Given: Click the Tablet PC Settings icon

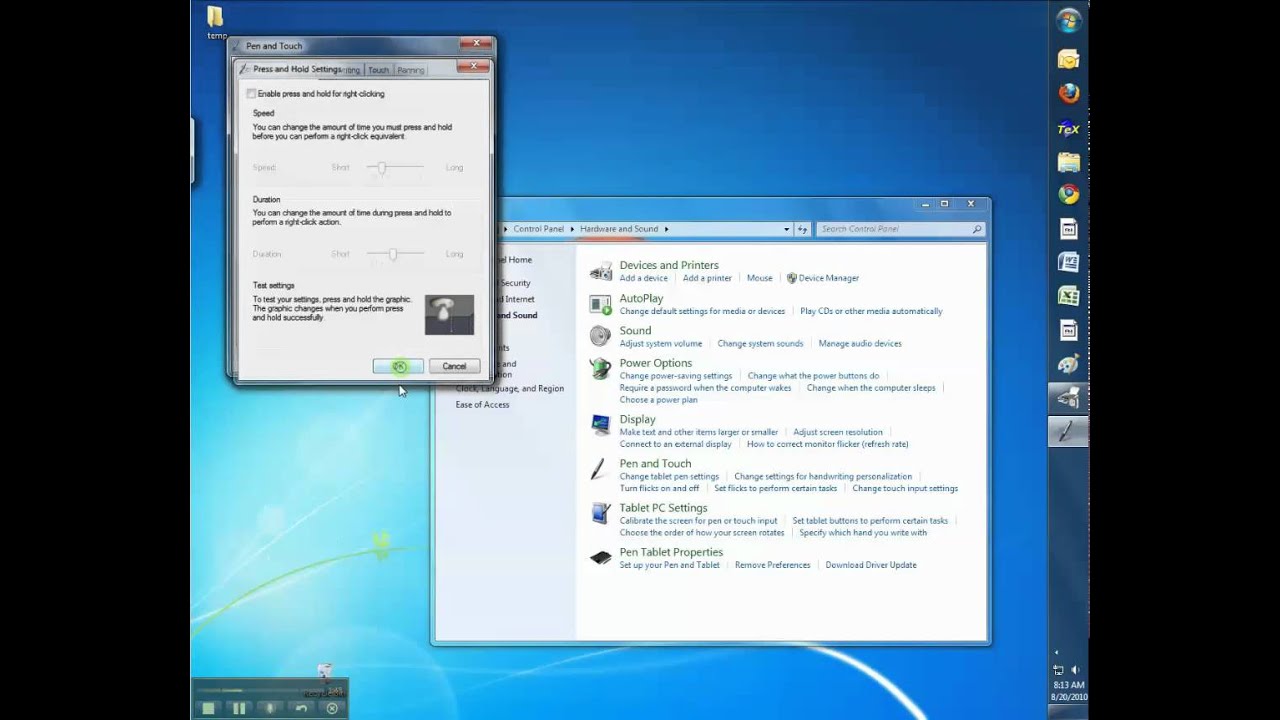Looking at the screenshot, I should [x=601, y=513].
